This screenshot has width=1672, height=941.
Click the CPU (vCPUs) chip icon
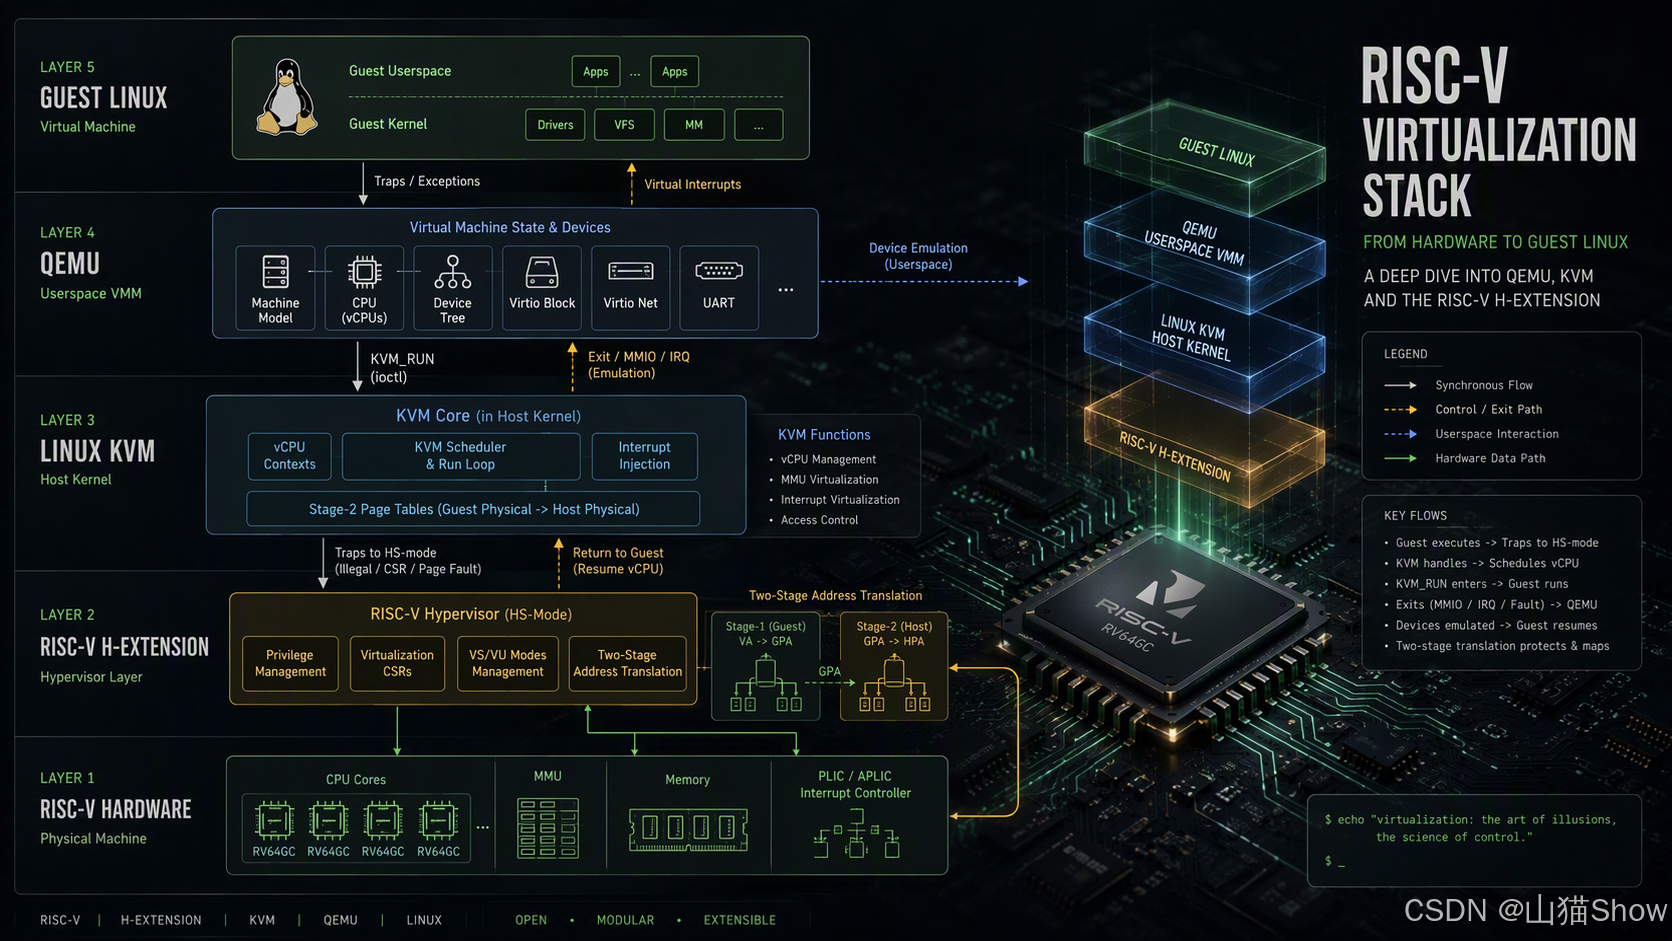(x=364, y=272)
